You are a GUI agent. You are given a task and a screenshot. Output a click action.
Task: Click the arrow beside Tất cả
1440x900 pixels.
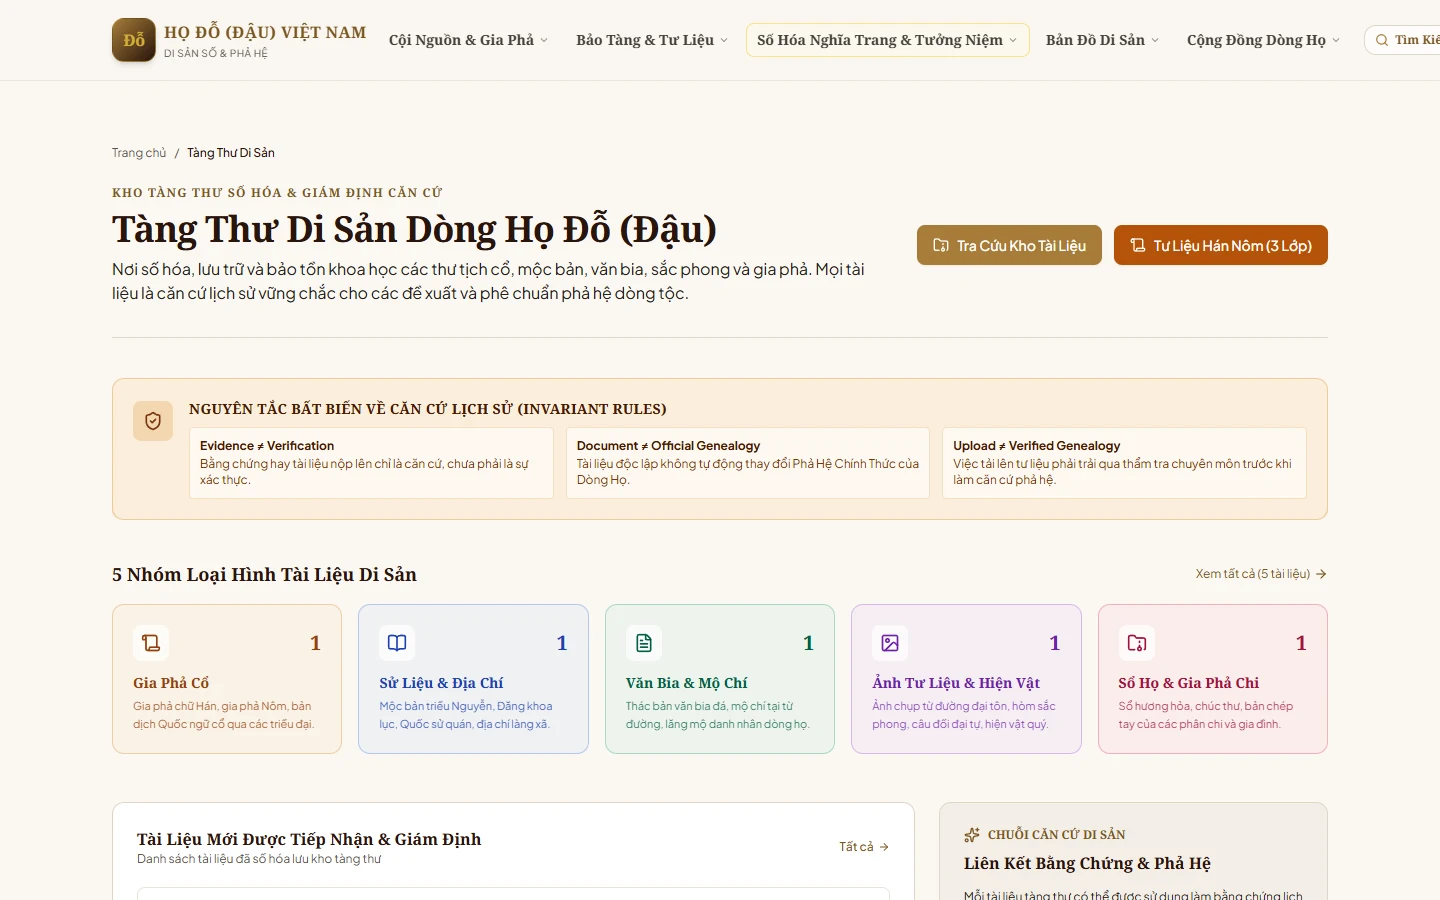[884, 847]
